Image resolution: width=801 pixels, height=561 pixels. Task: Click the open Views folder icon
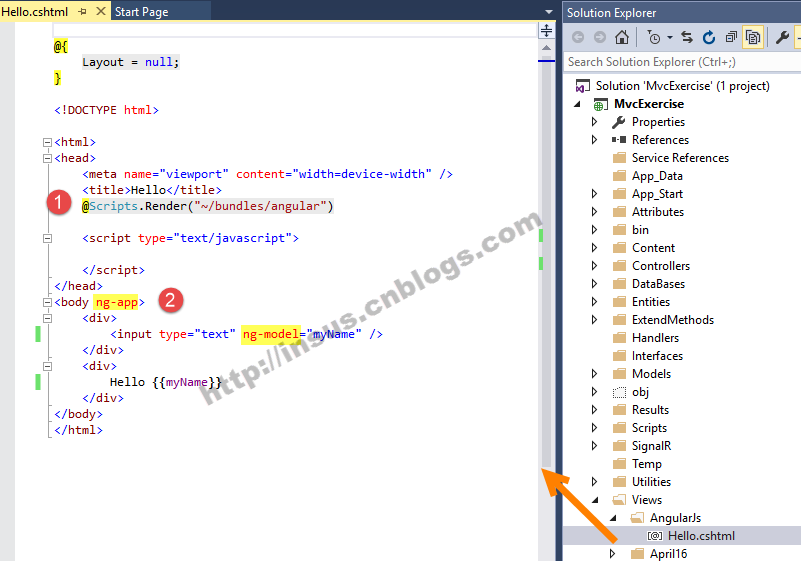(619, 500)
